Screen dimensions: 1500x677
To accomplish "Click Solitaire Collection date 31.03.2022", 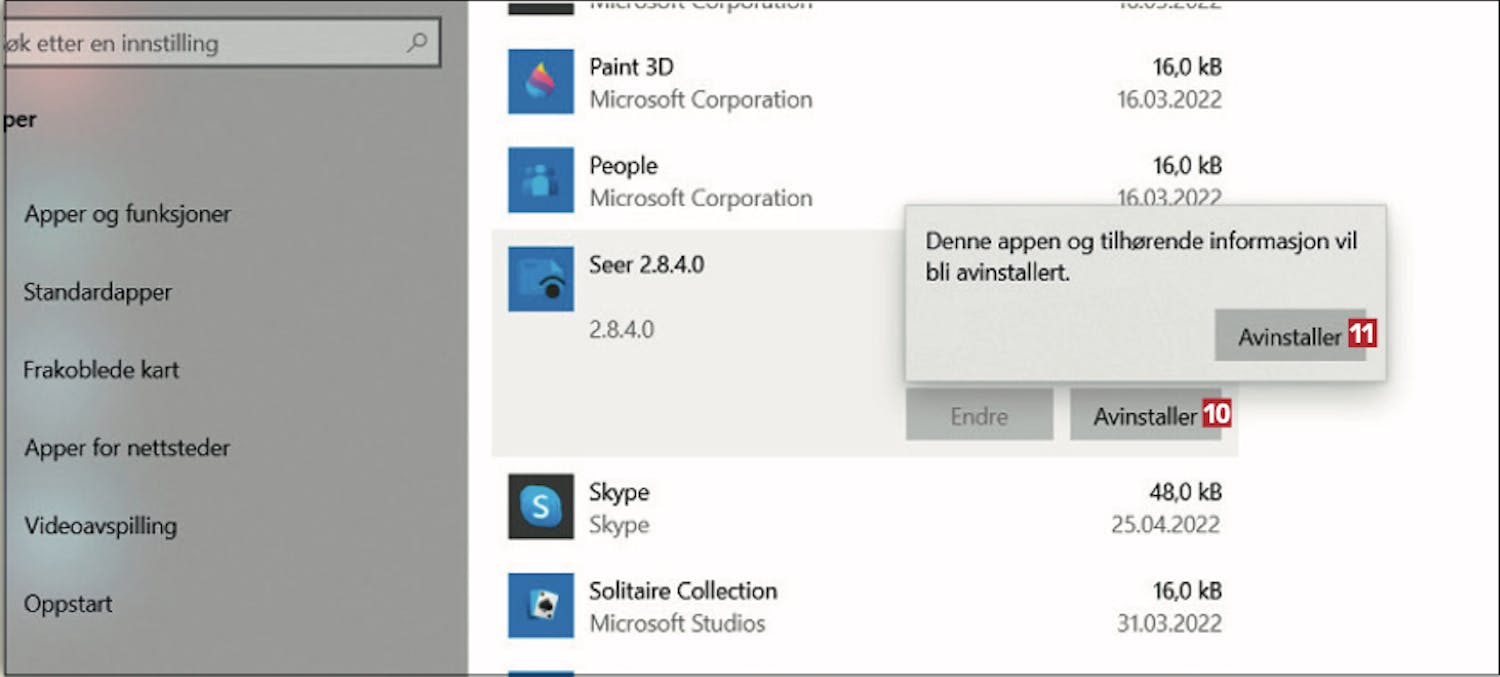I will (x=1169, y=624).
